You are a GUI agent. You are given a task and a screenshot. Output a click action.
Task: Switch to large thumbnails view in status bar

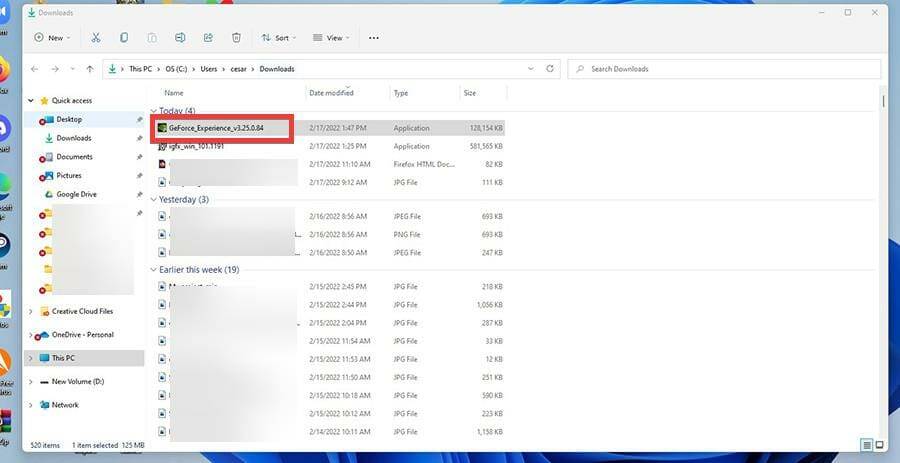(x=880, y=444)
